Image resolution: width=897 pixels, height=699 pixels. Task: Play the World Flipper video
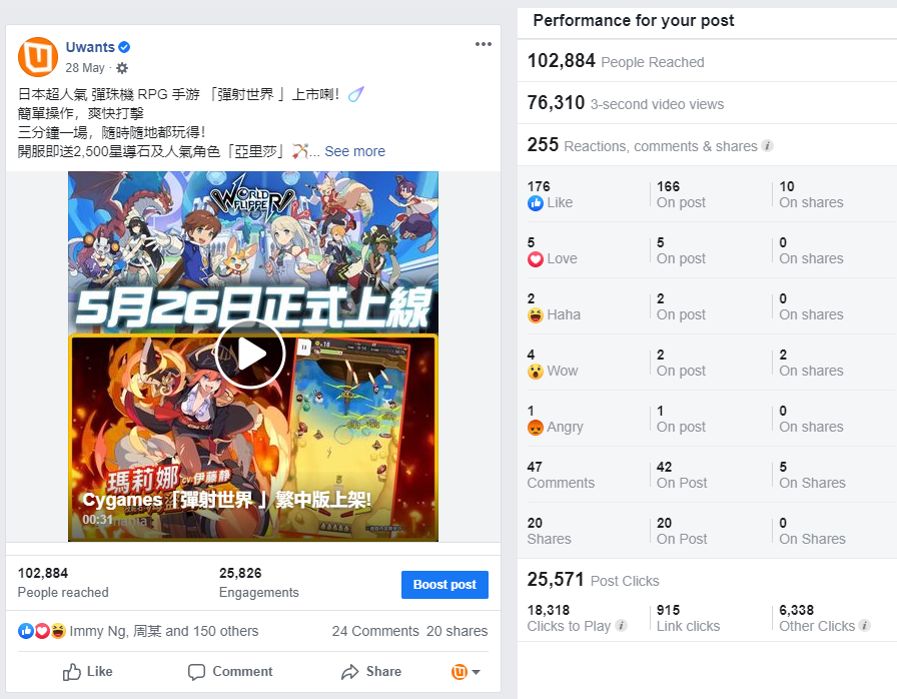(250, 355)
